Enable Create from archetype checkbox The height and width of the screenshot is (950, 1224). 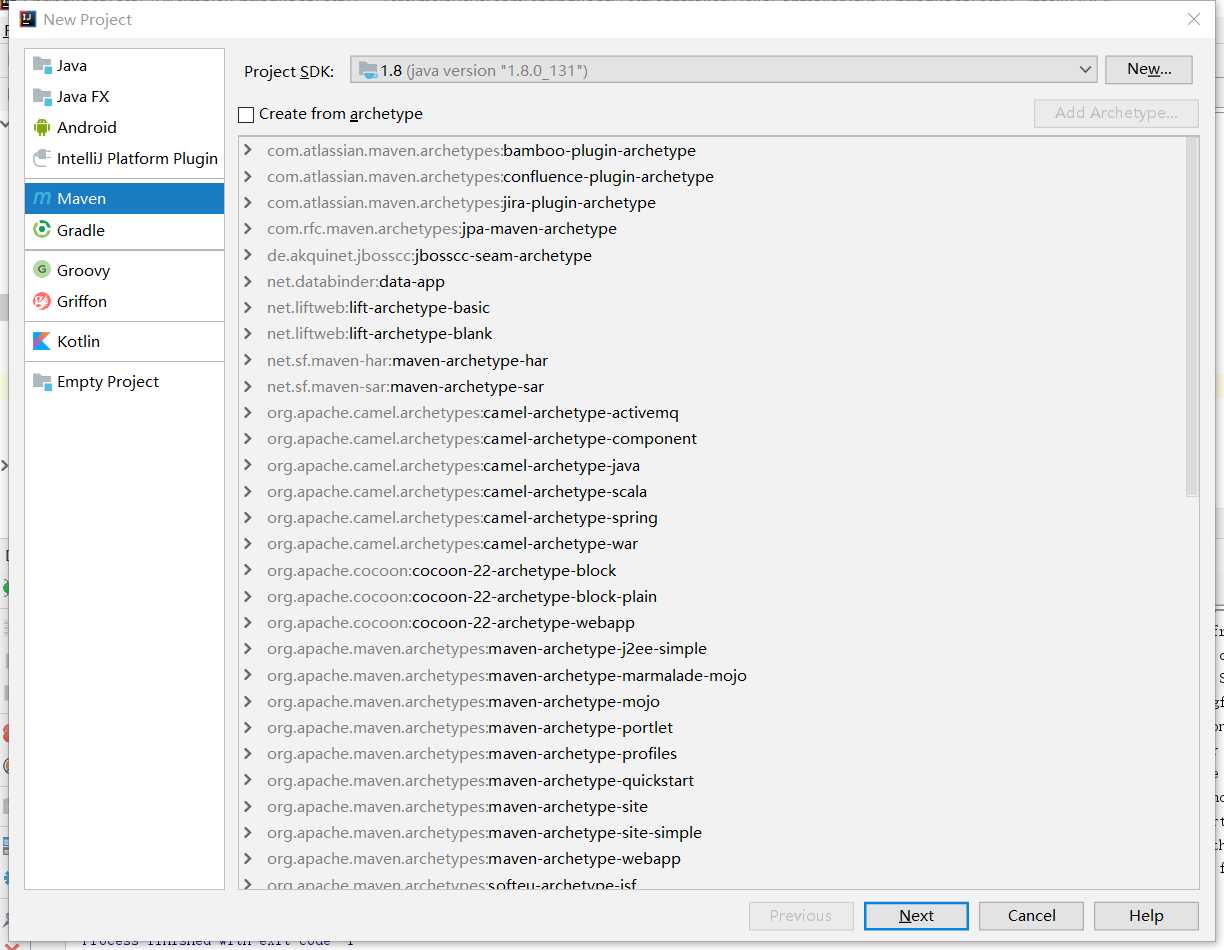pyautogui.click(x=246, y=114)
